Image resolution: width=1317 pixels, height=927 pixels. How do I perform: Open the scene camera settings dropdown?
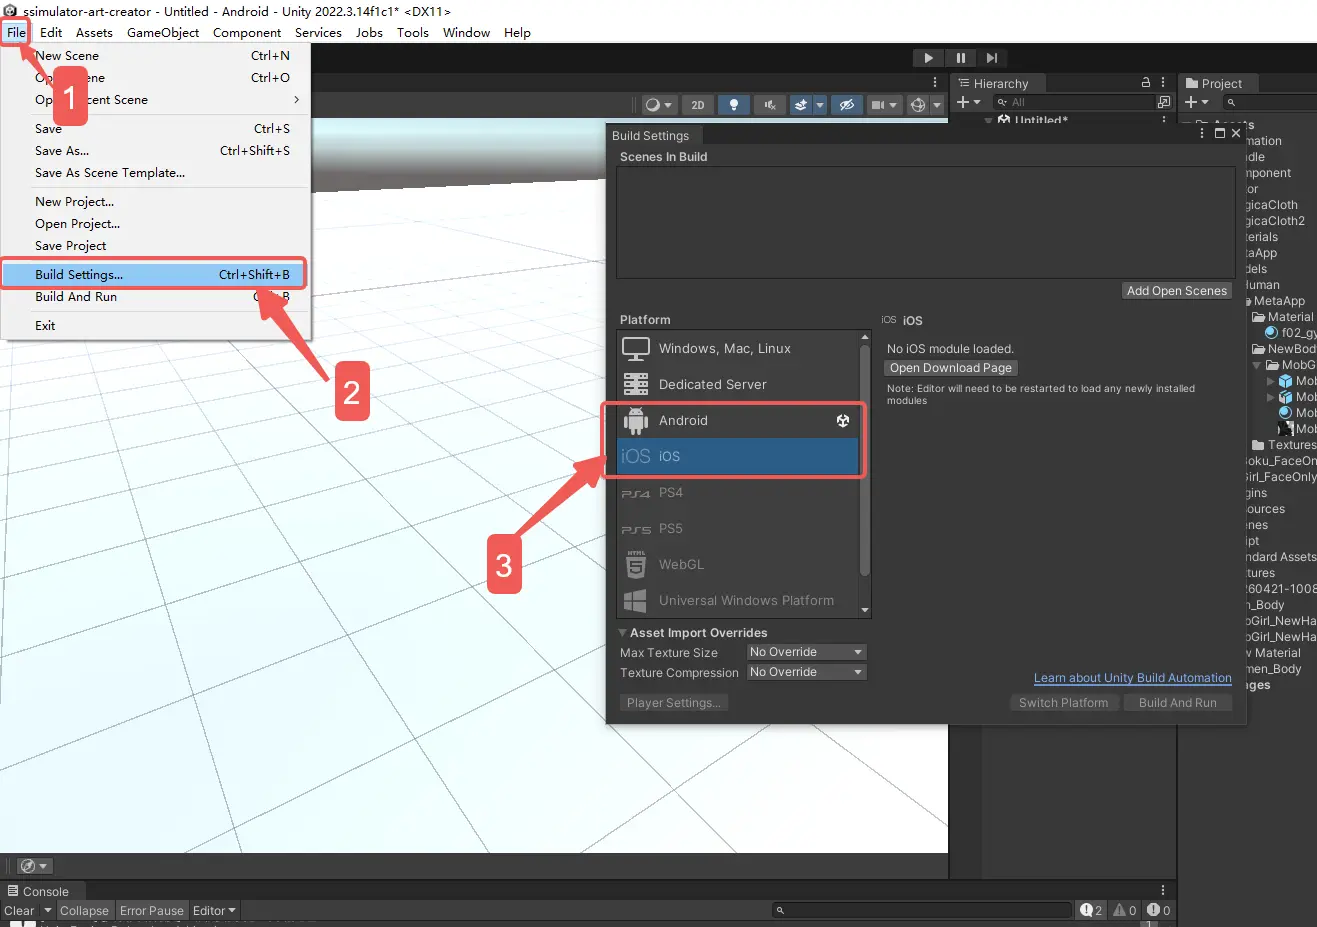[x=884, y=104]
